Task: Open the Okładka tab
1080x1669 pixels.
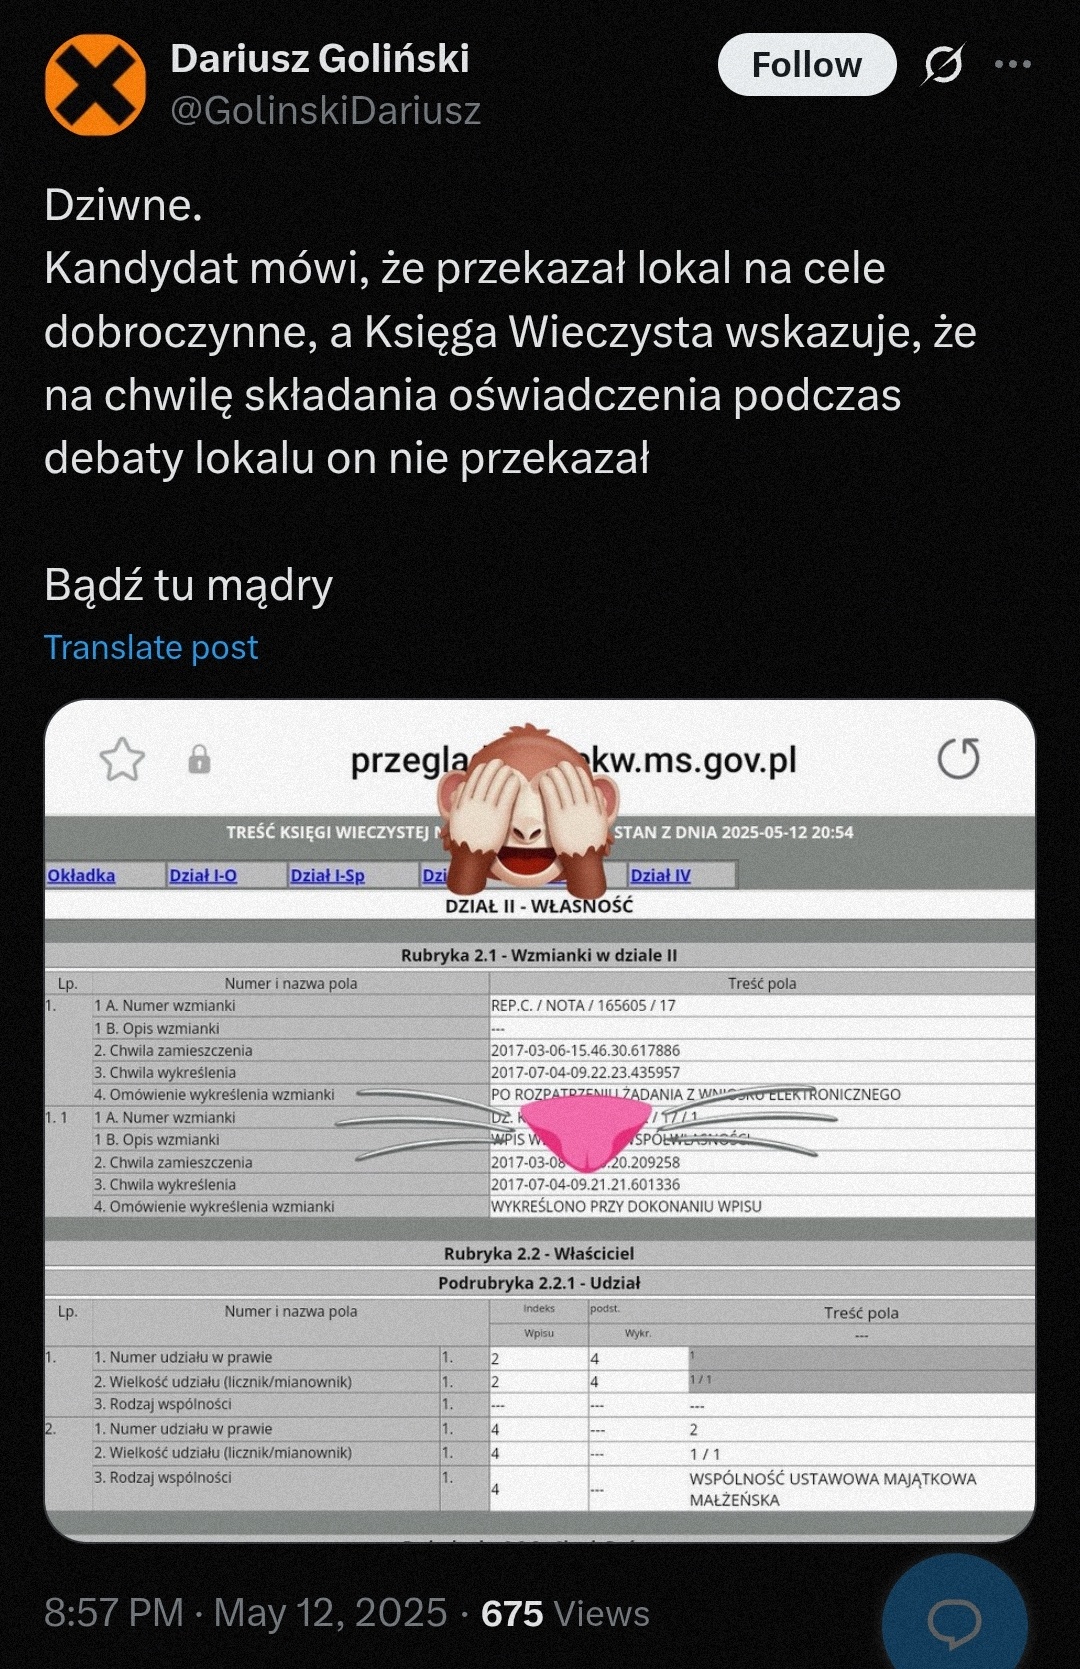Action: click(x=81, y=875)
